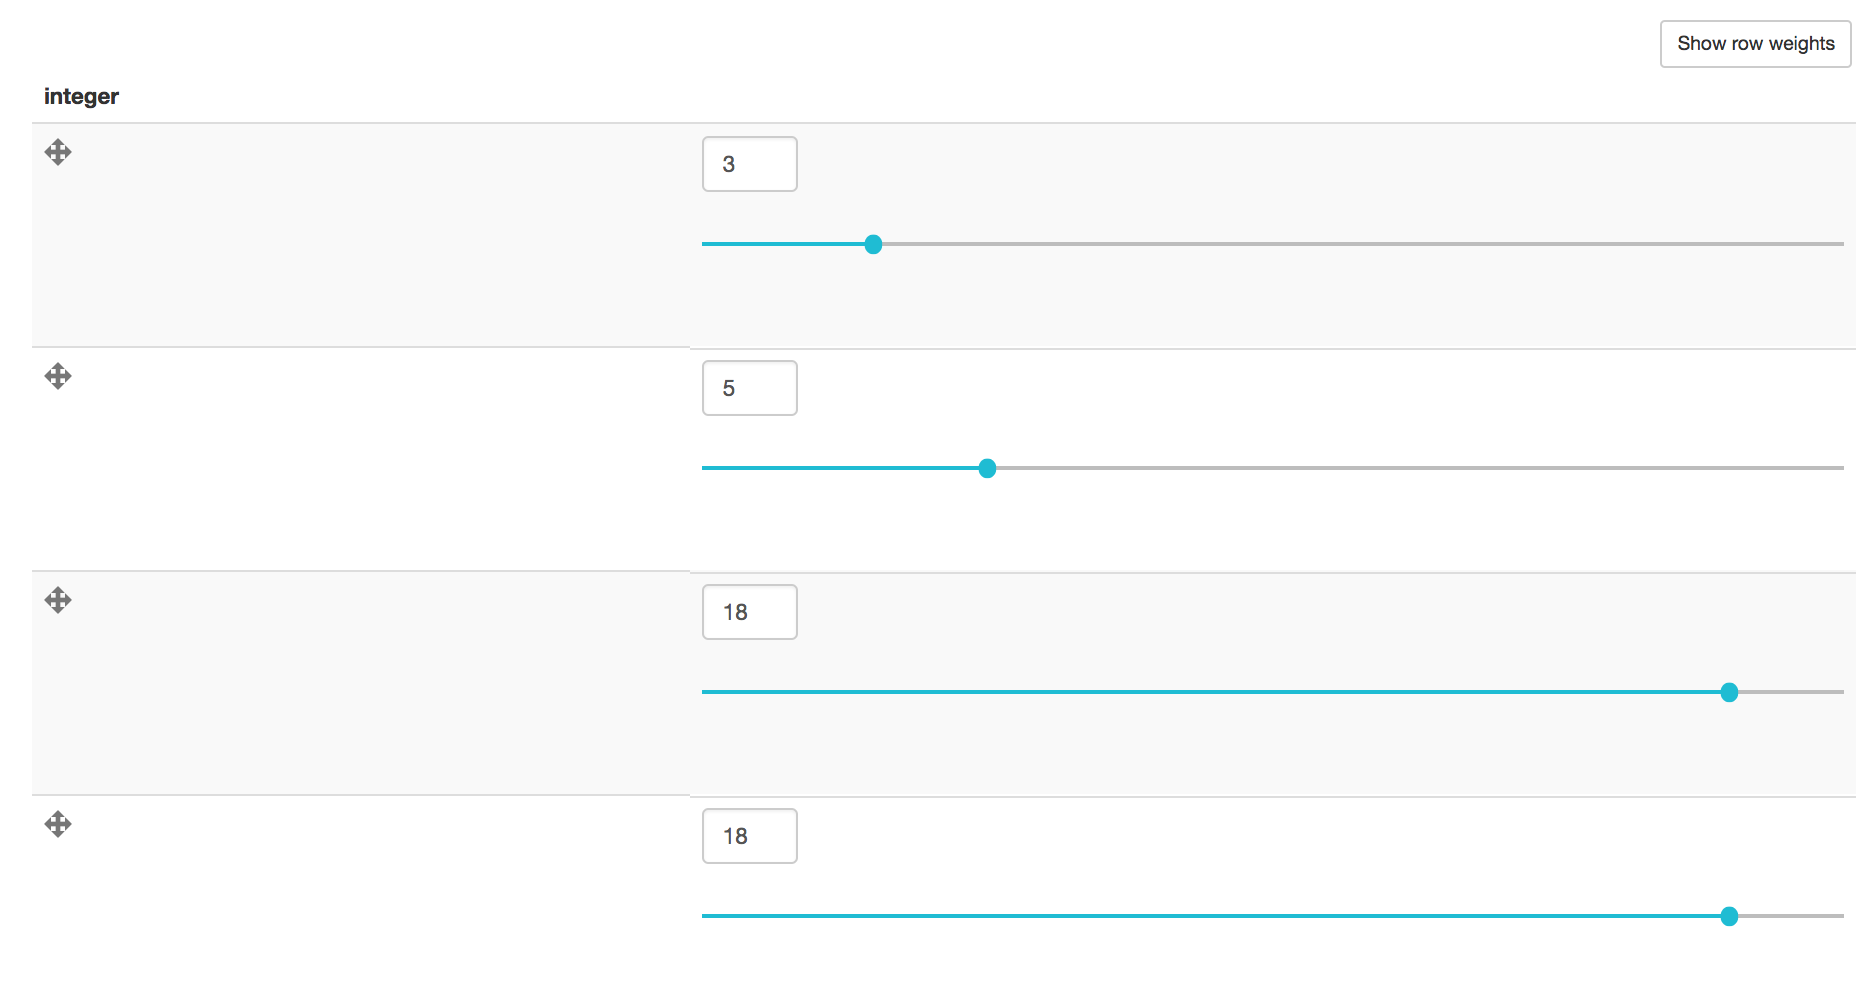Click the drag handle beside the first 18 value
This screenshot has width=1874, height=1008.
[58, 601]
